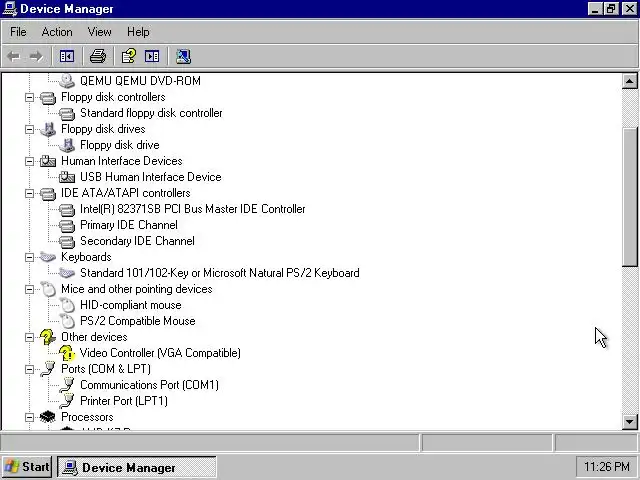Click the Mice and other pointing devices icon
640x480 pixels.
pos(48,289)
